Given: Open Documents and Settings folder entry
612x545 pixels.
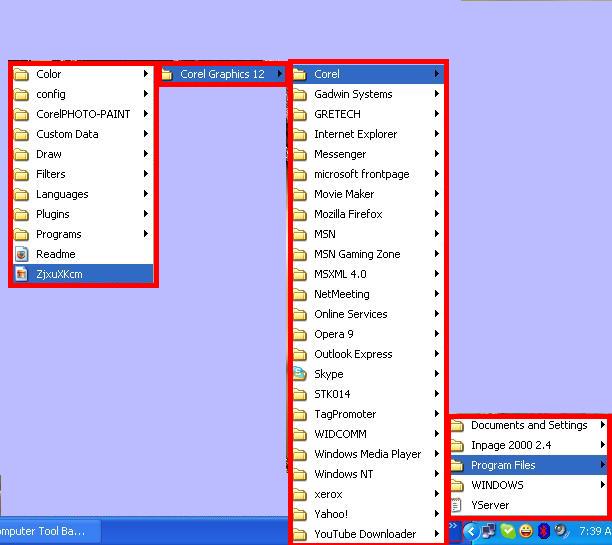Looking at the screenshot, I should tap(529, 425).
